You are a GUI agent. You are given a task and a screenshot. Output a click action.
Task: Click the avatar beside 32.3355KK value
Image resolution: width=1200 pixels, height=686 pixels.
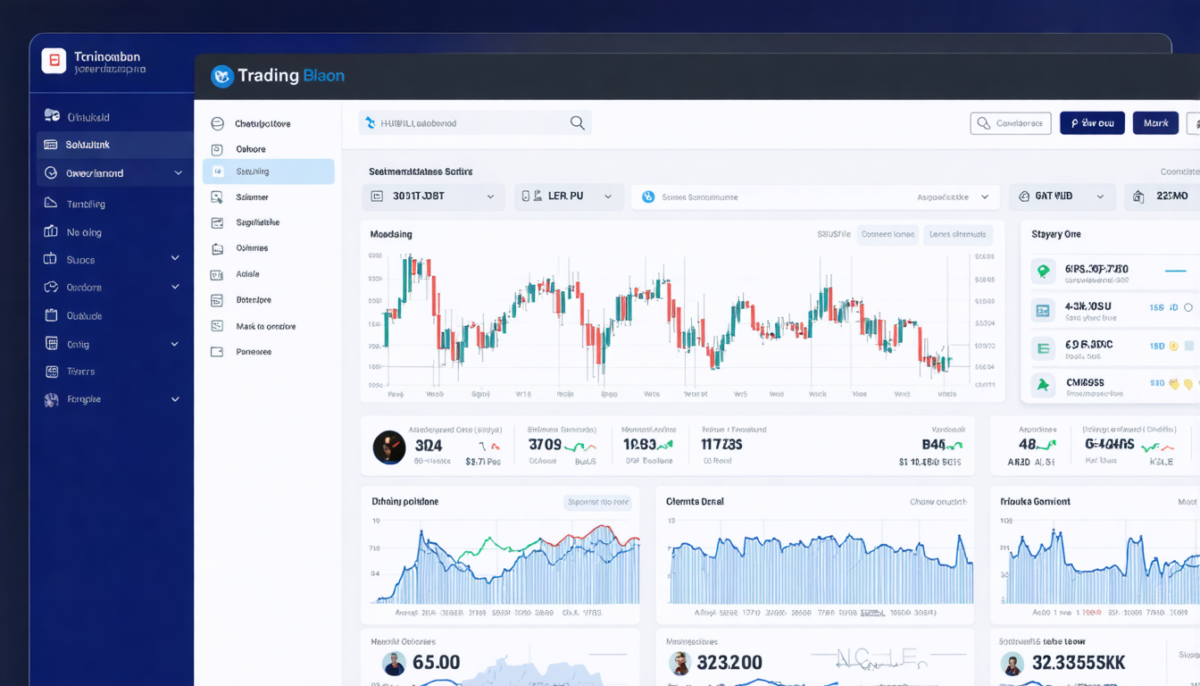[x=1012, y=663]
